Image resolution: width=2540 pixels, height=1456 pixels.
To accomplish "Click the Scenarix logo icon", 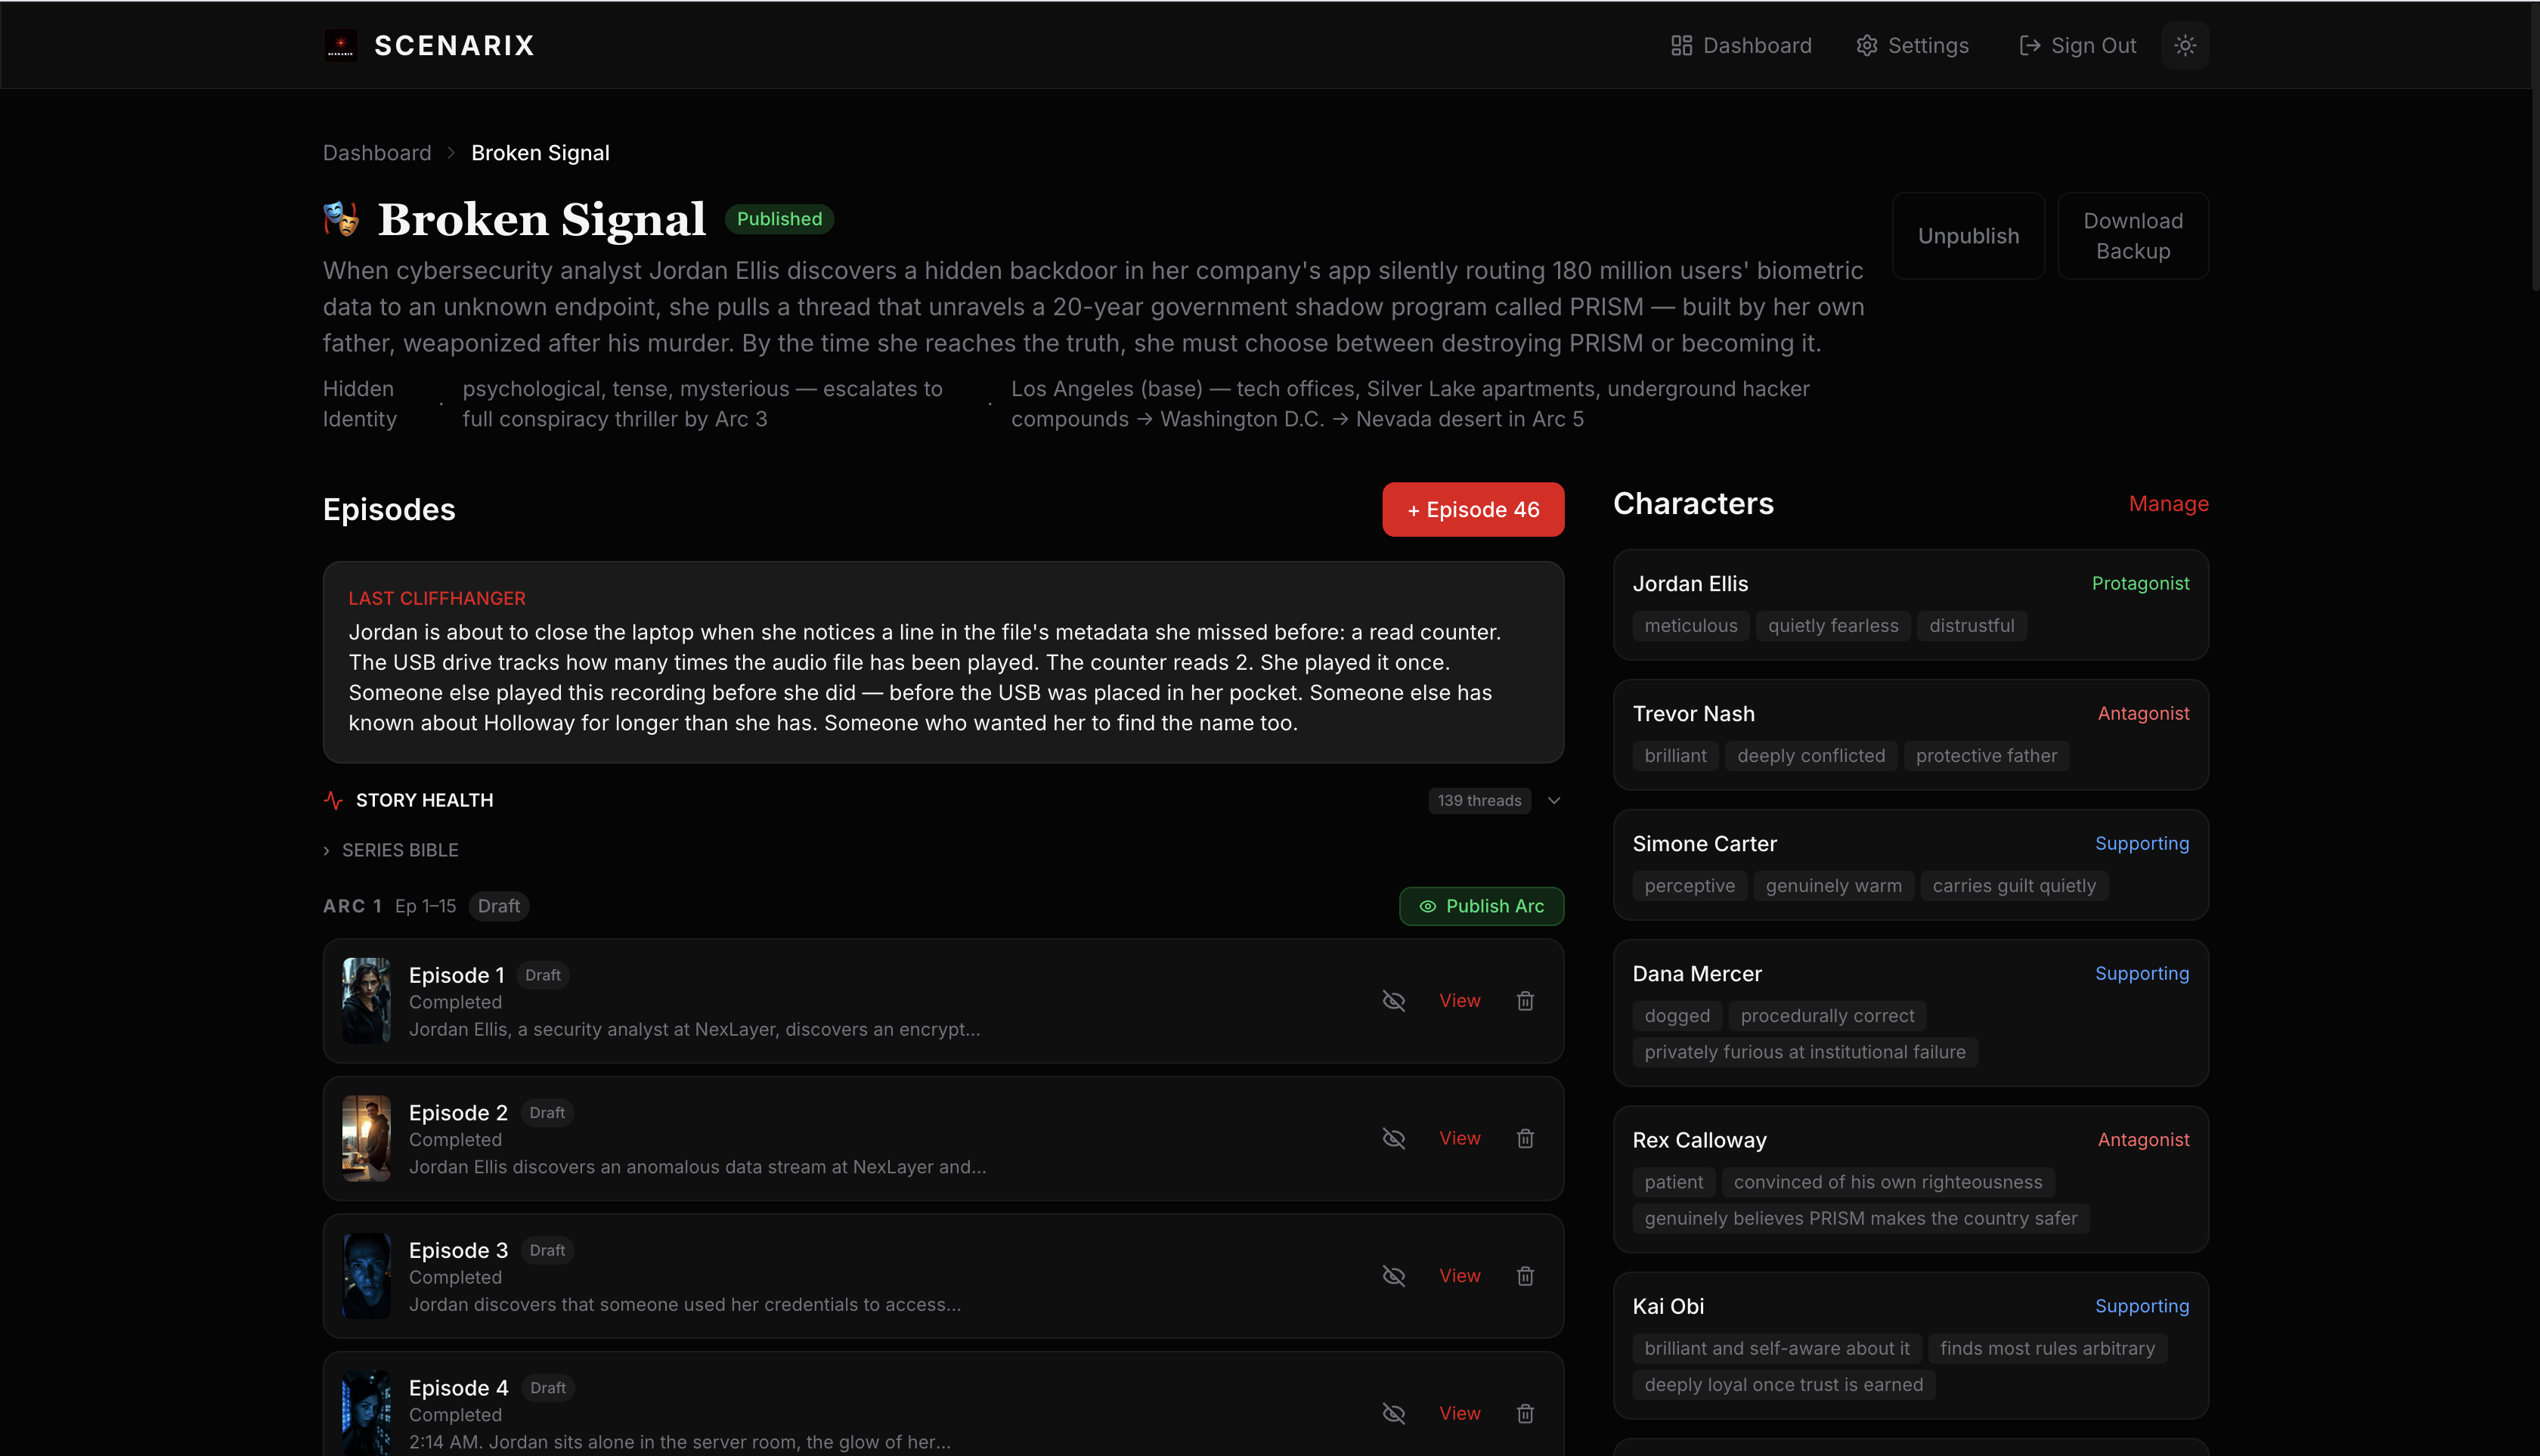I will 340,45.
